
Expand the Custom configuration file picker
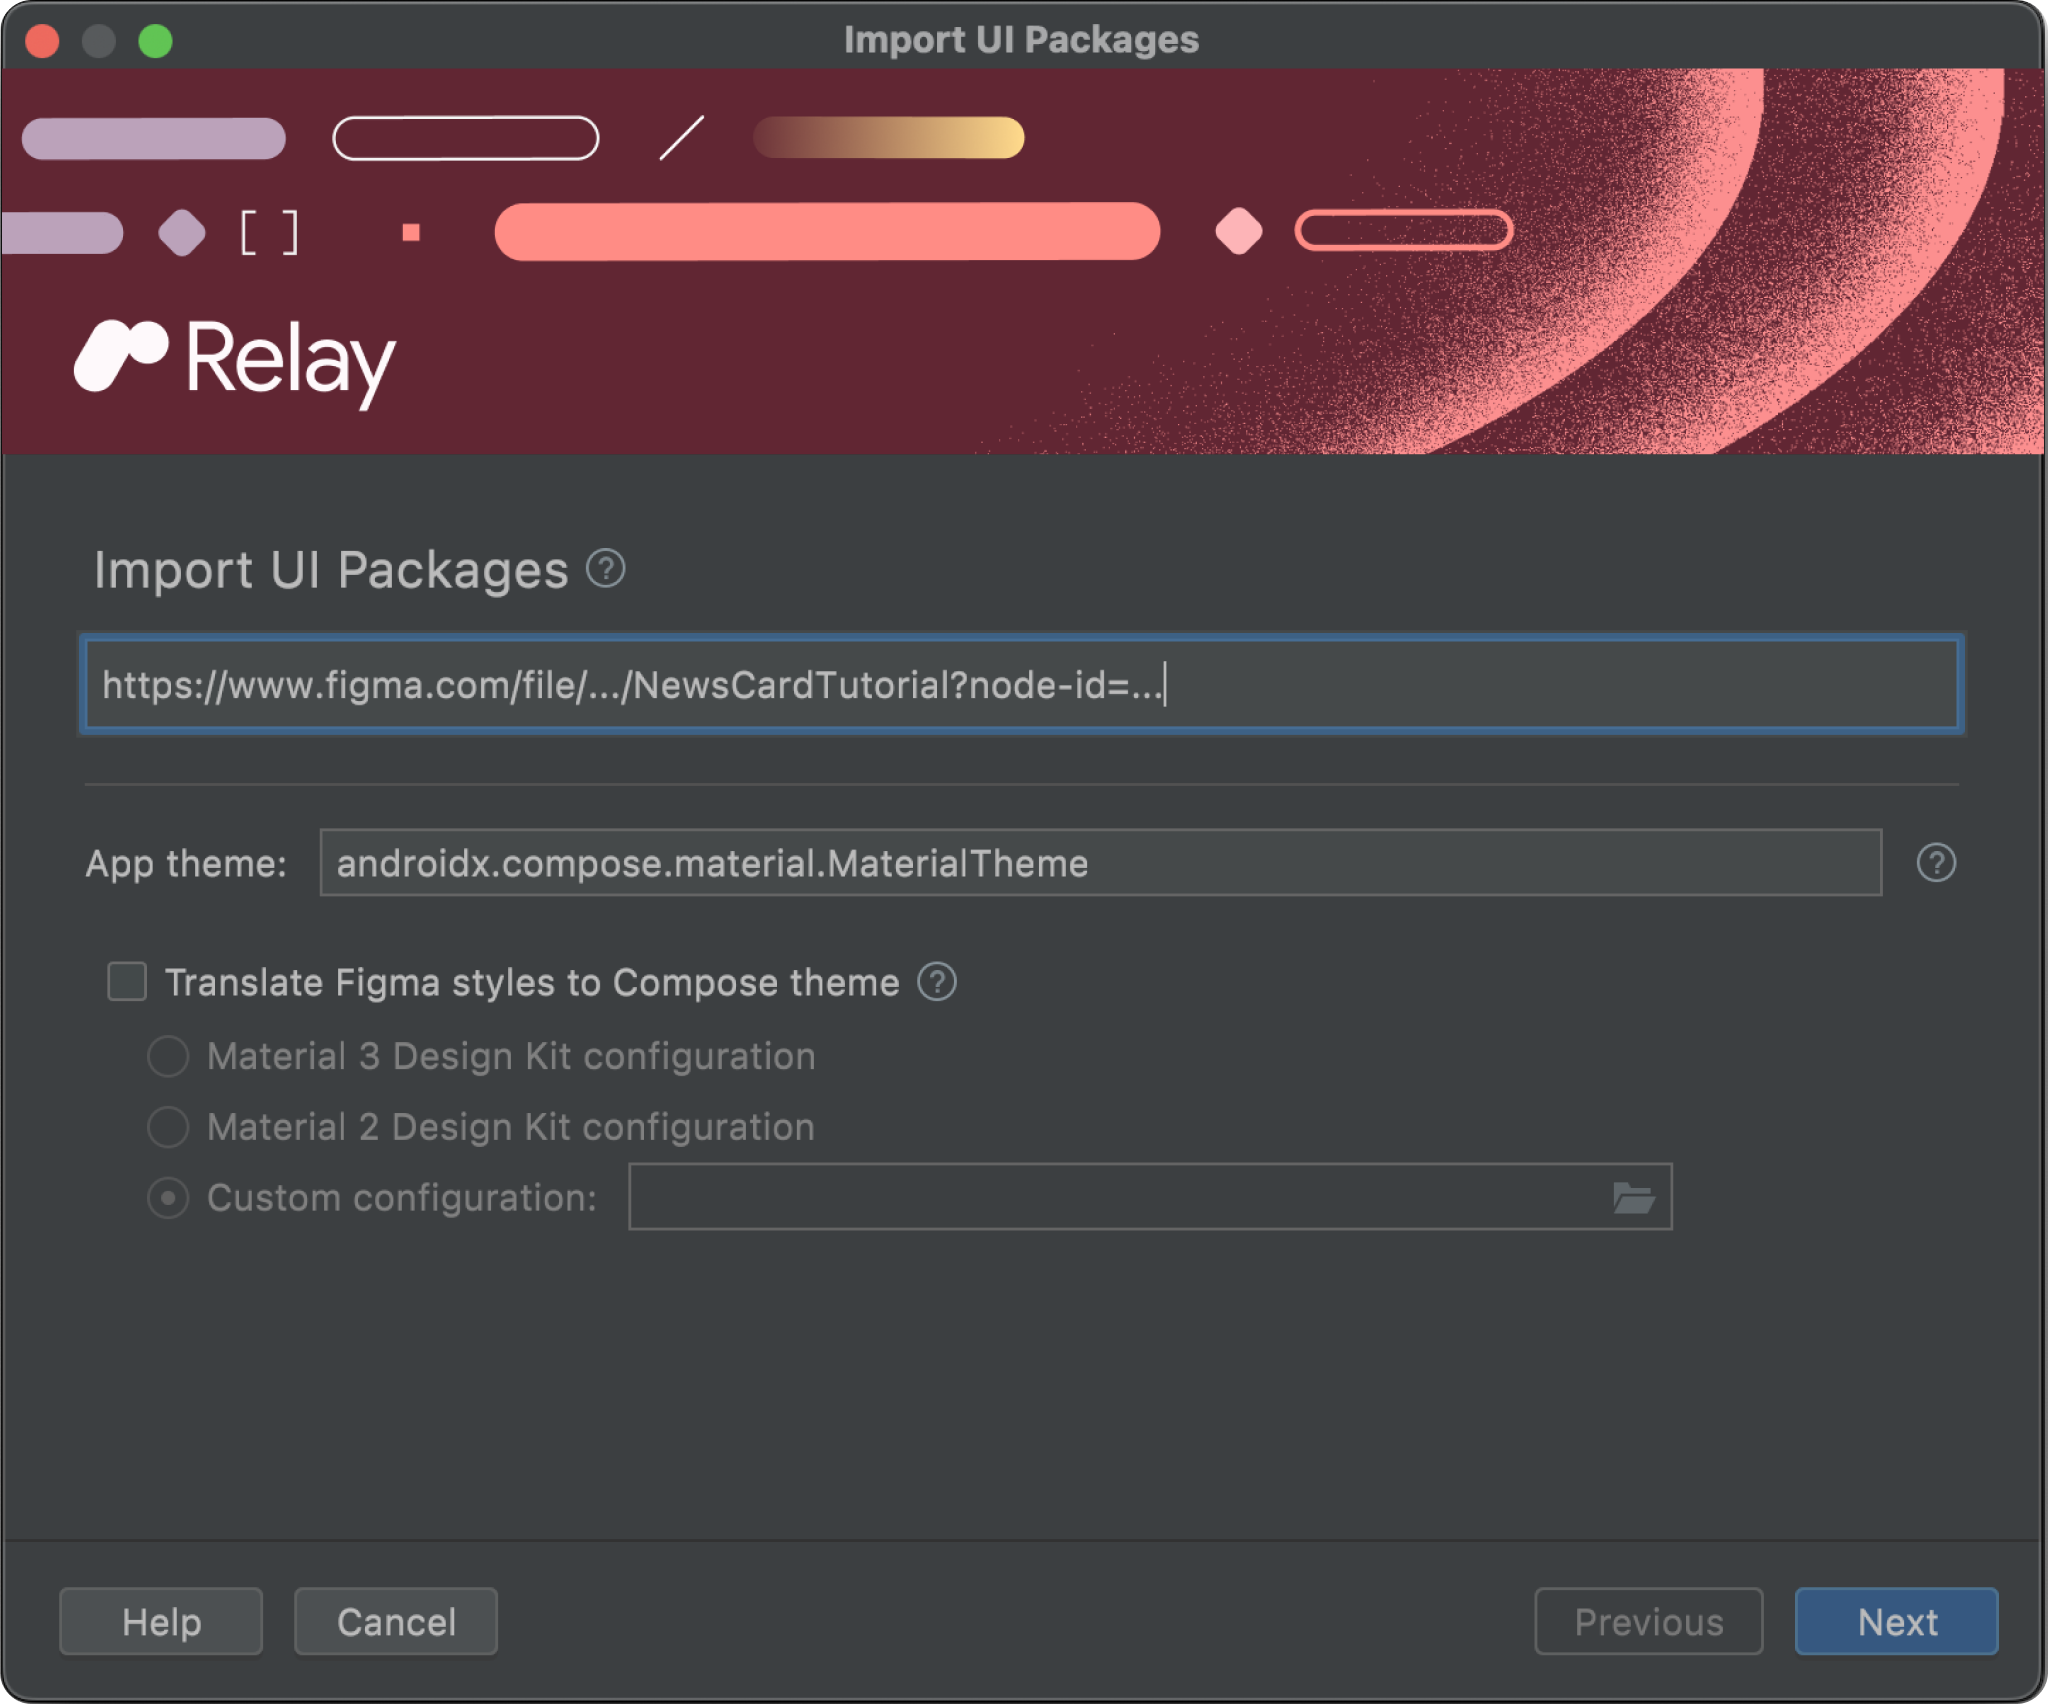coord(1633,1197)
